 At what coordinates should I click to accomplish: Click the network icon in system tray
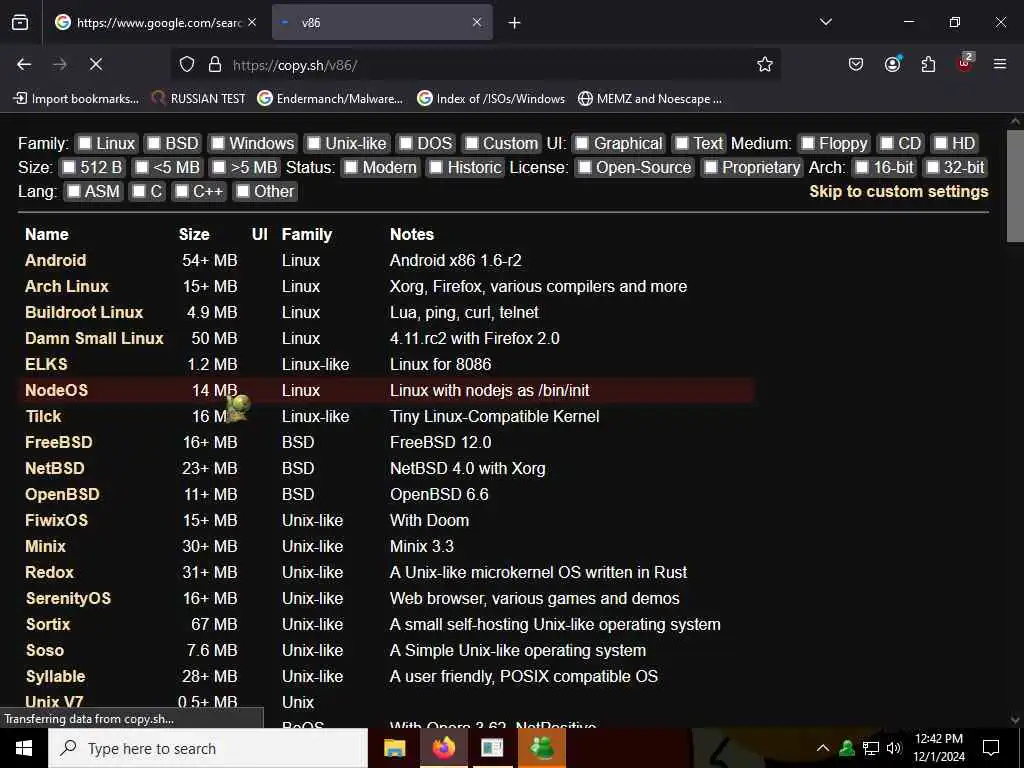tap(870, 748)
